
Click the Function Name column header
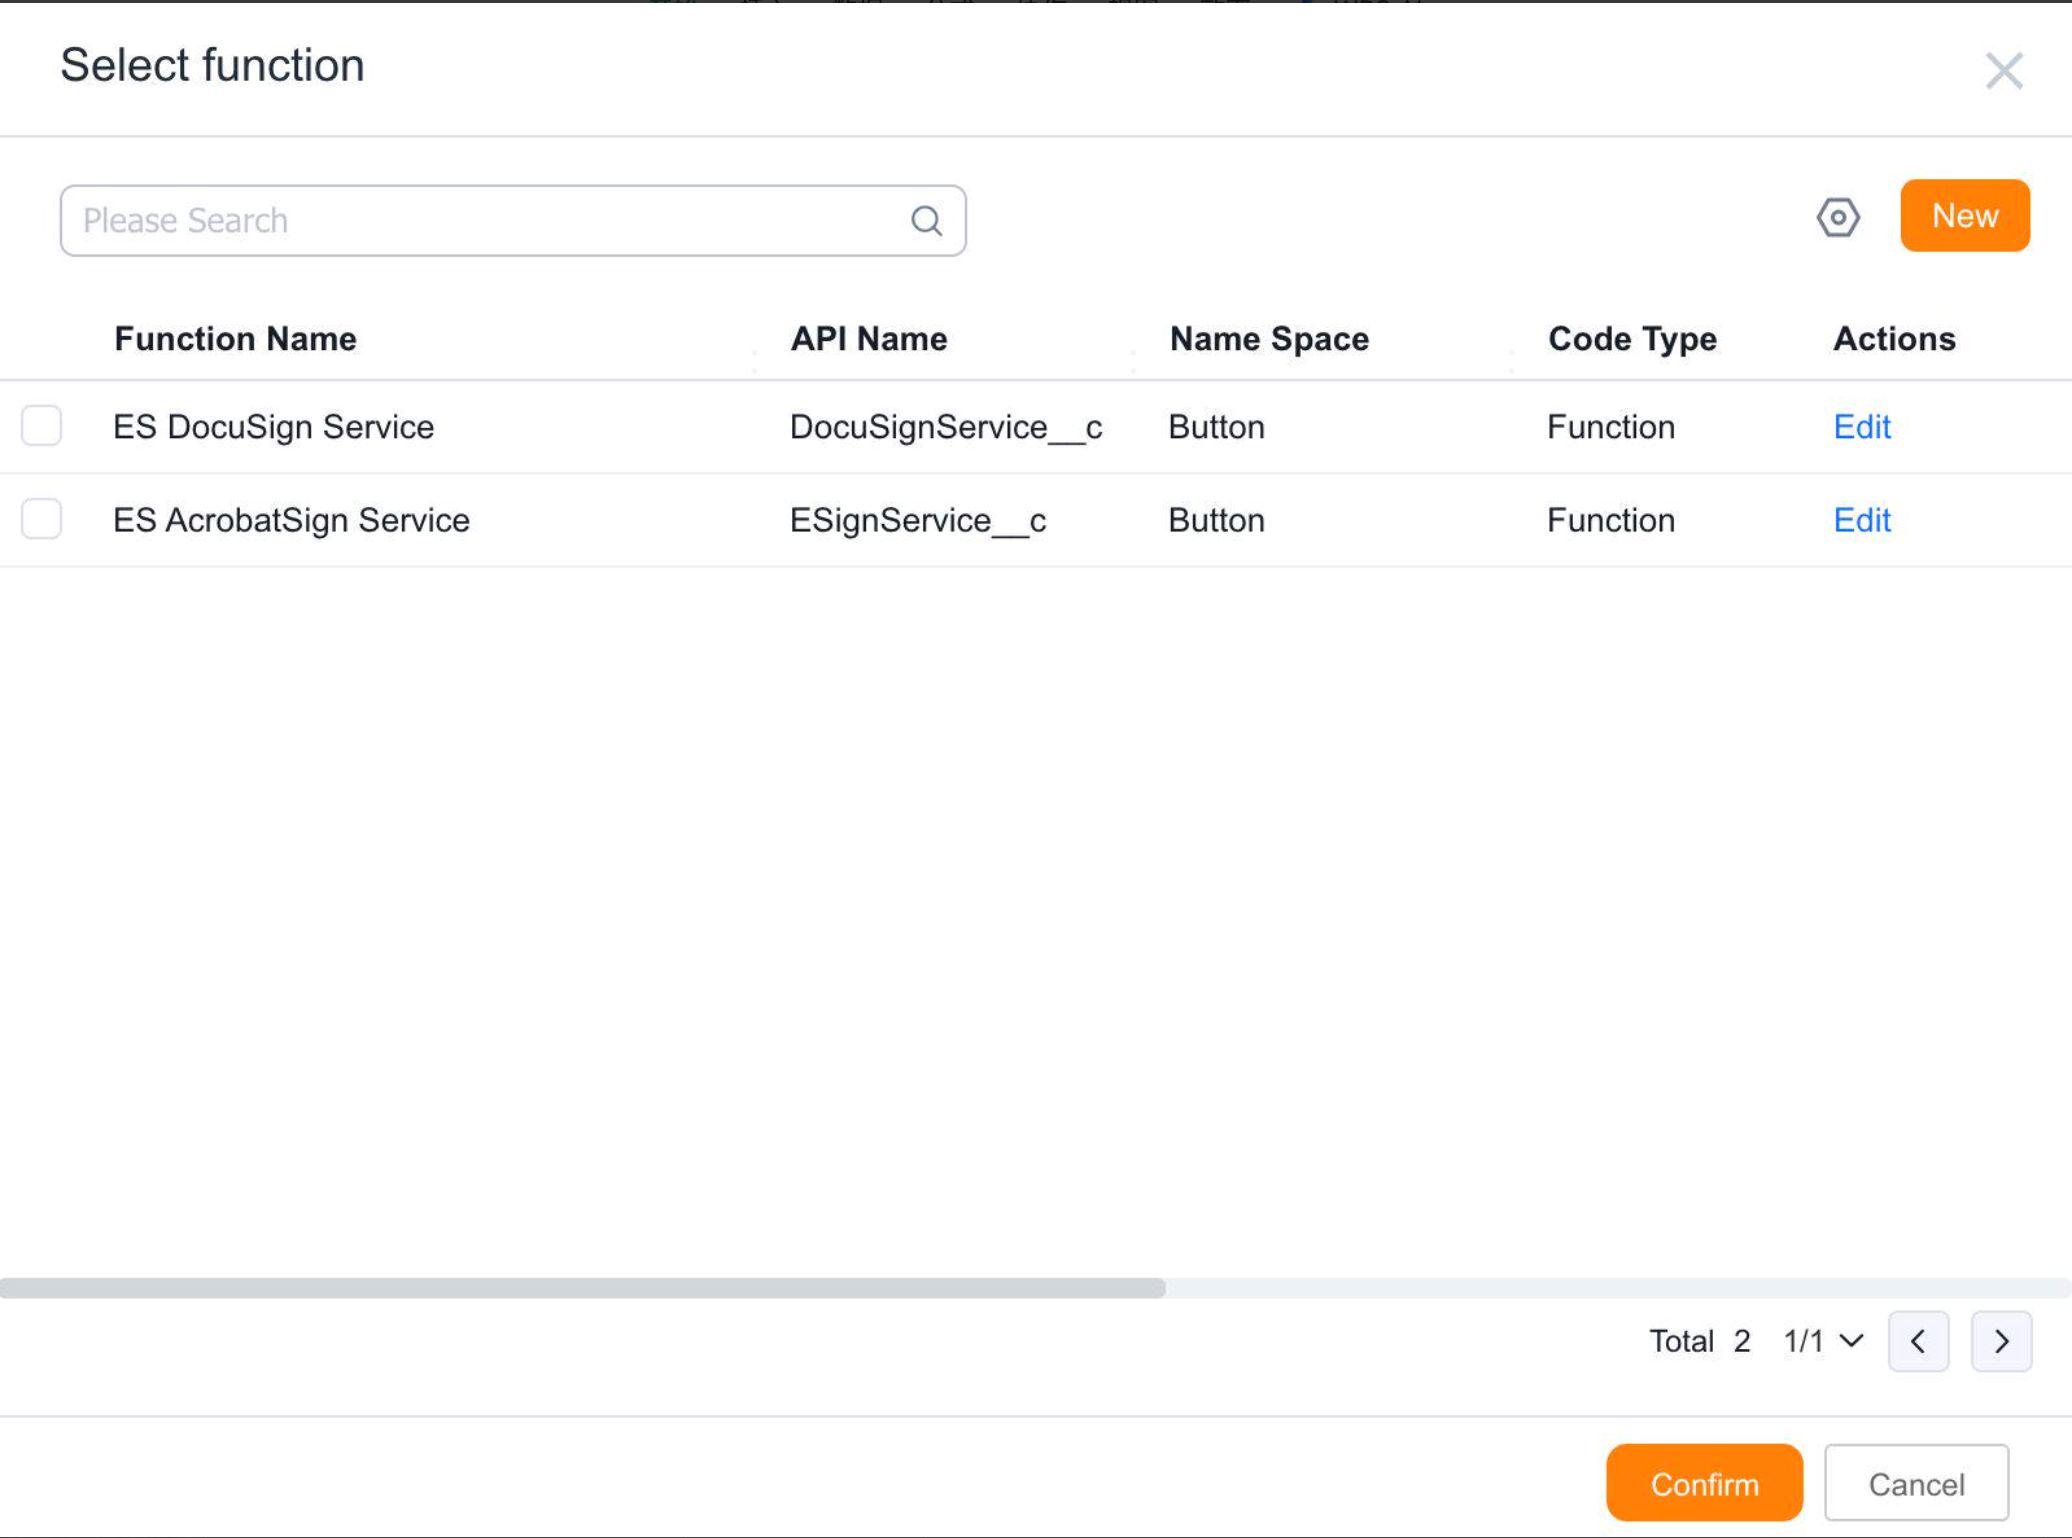(234, 338)
